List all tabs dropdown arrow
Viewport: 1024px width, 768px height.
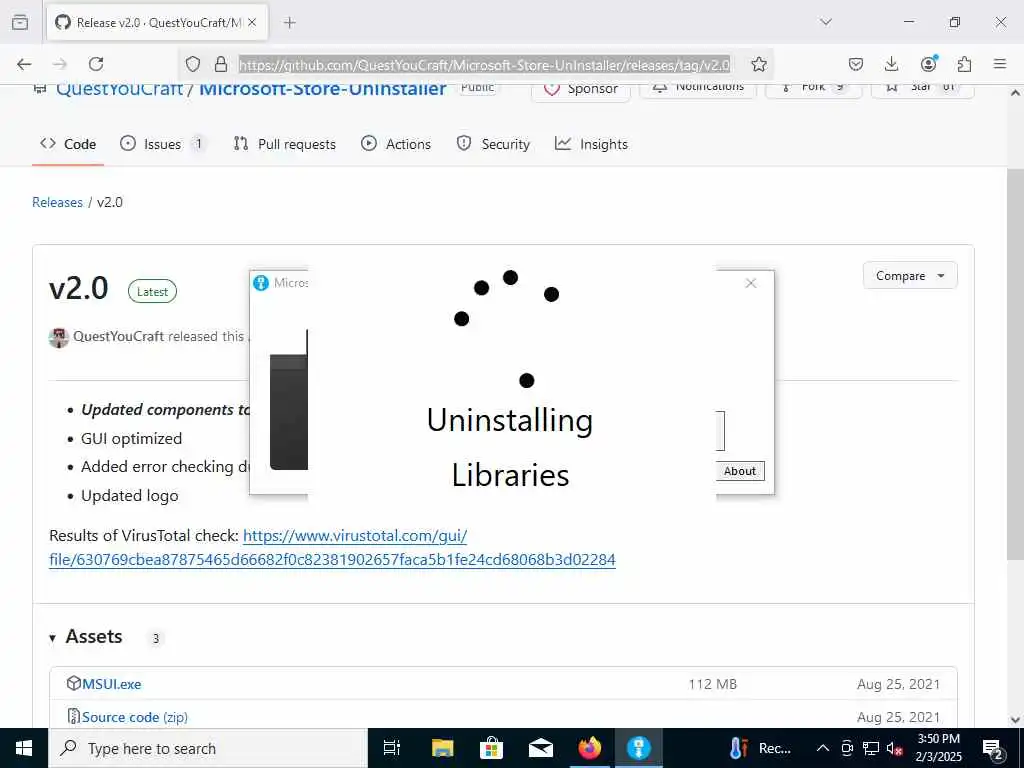click(826, 22)
